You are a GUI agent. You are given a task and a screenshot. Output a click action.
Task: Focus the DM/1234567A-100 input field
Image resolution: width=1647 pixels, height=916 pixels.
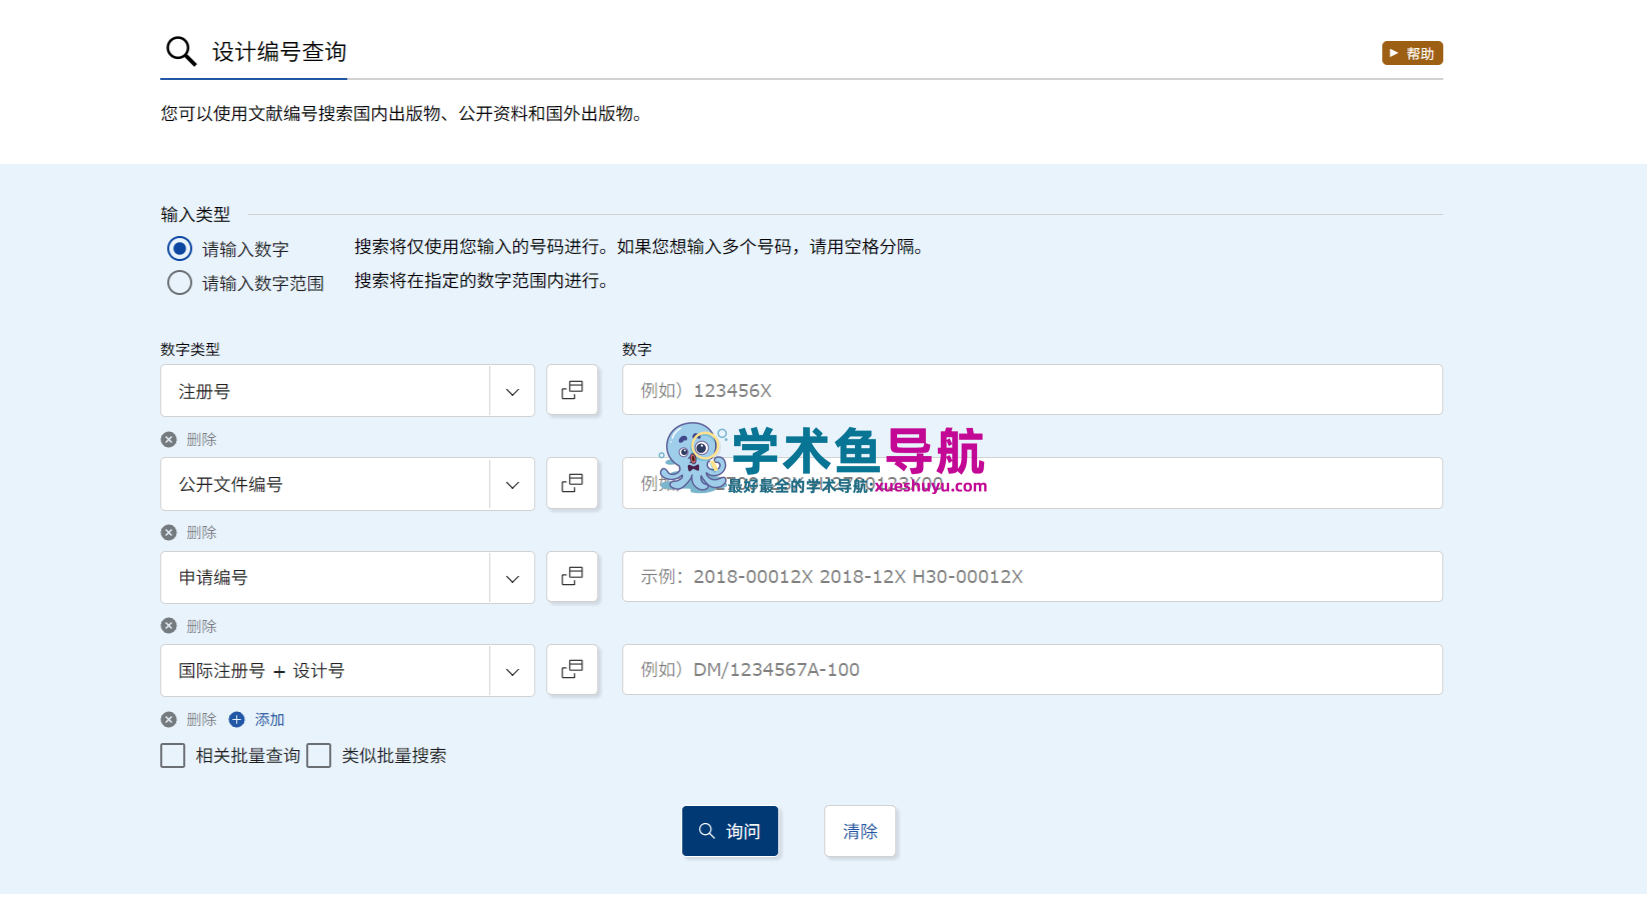coord(1032,669)
